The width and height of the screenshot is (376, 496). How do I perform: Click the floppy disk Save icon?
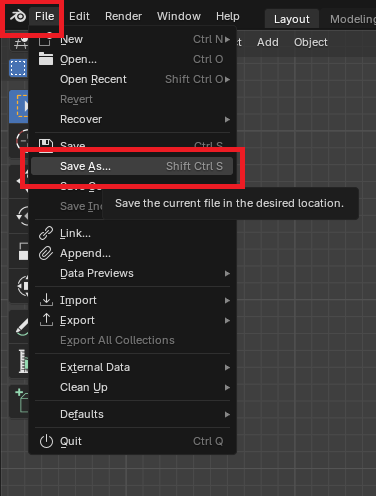click(46, 146)
